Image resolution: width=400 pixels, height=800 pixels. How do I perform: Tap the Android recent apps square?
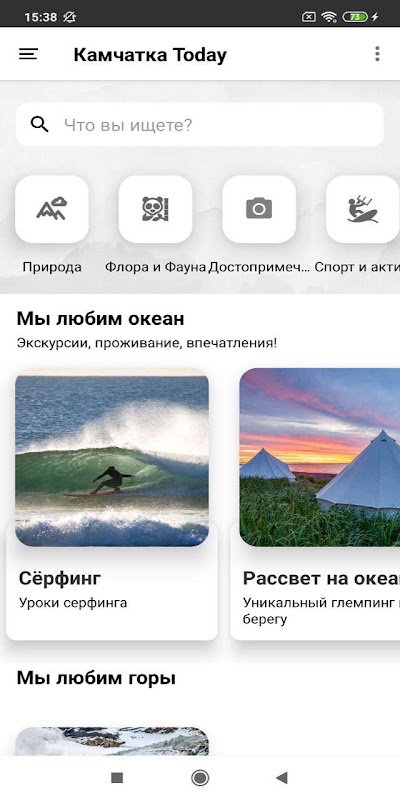[117, 778]
